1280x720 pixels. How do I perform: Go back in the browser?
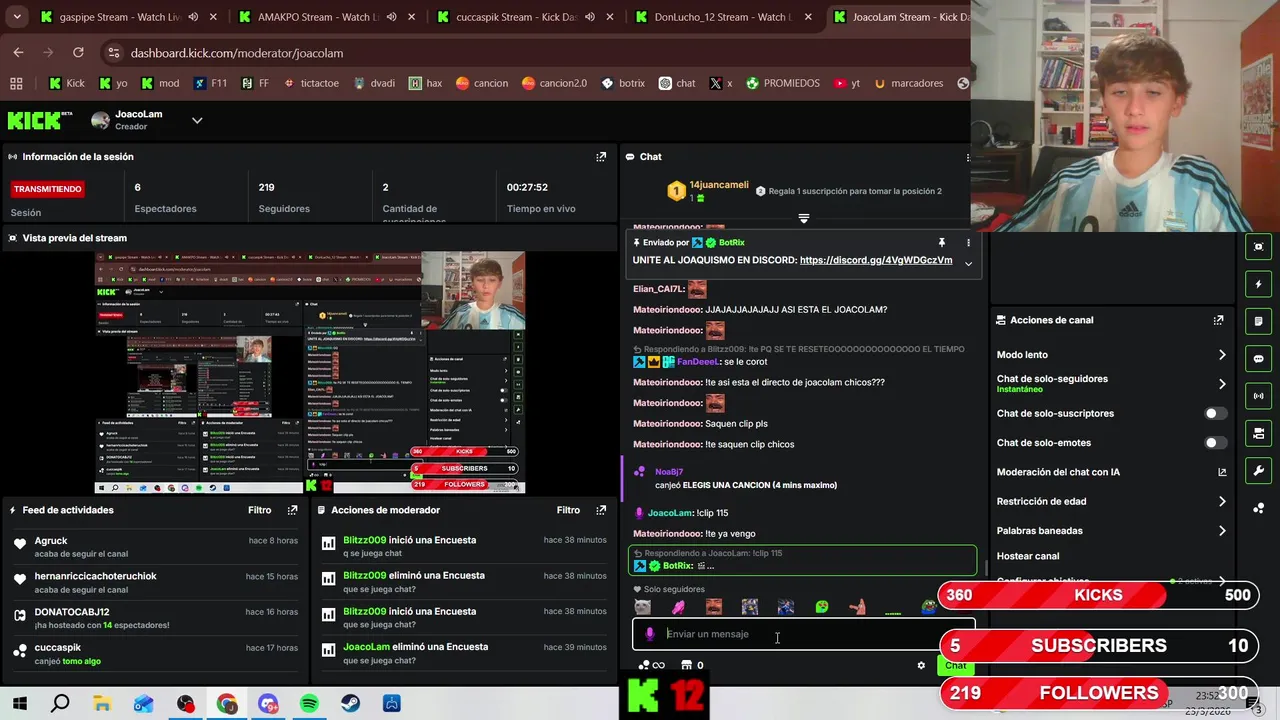pos(18,52)
